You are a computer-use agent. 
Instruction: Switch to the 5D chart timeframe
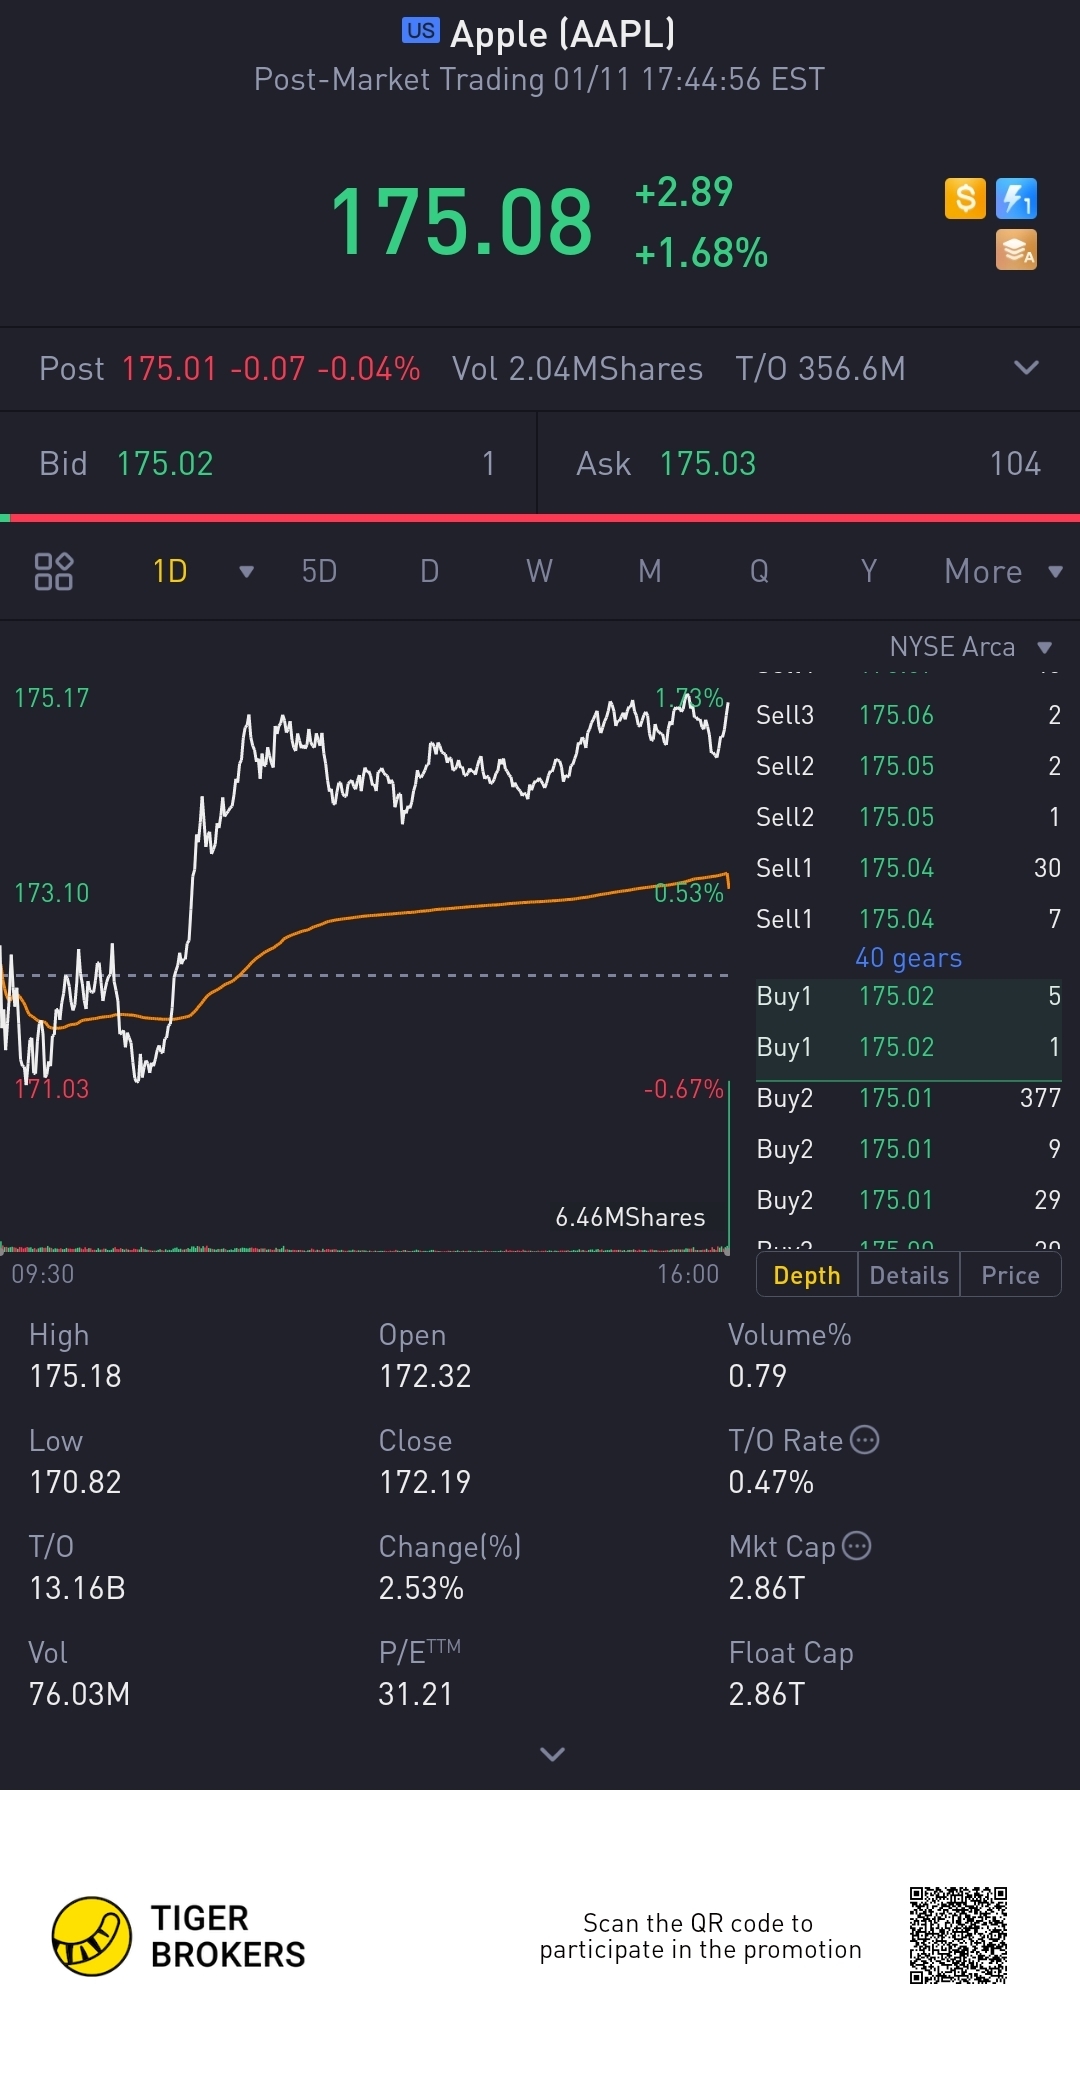319,572
